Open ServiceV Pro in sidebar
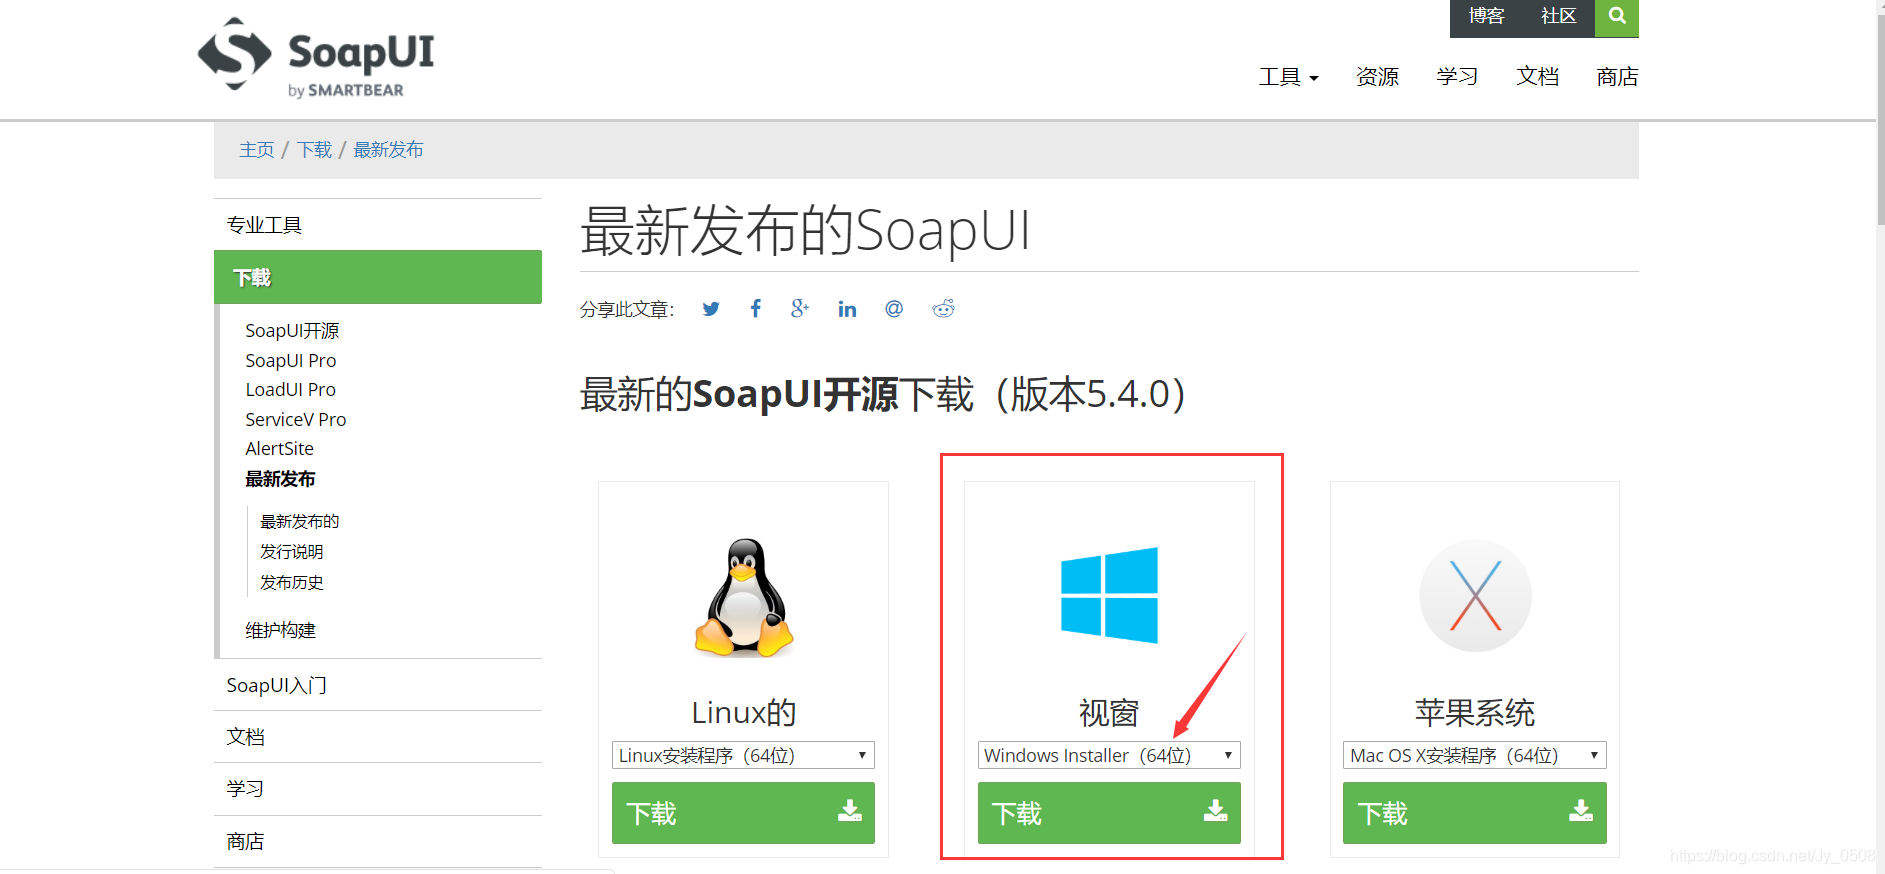 pos(296,420)
